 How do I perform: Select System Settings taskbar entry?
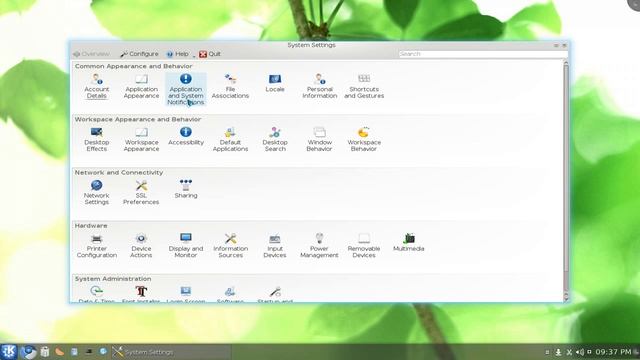pyautogui.click(x=171, y=351)
